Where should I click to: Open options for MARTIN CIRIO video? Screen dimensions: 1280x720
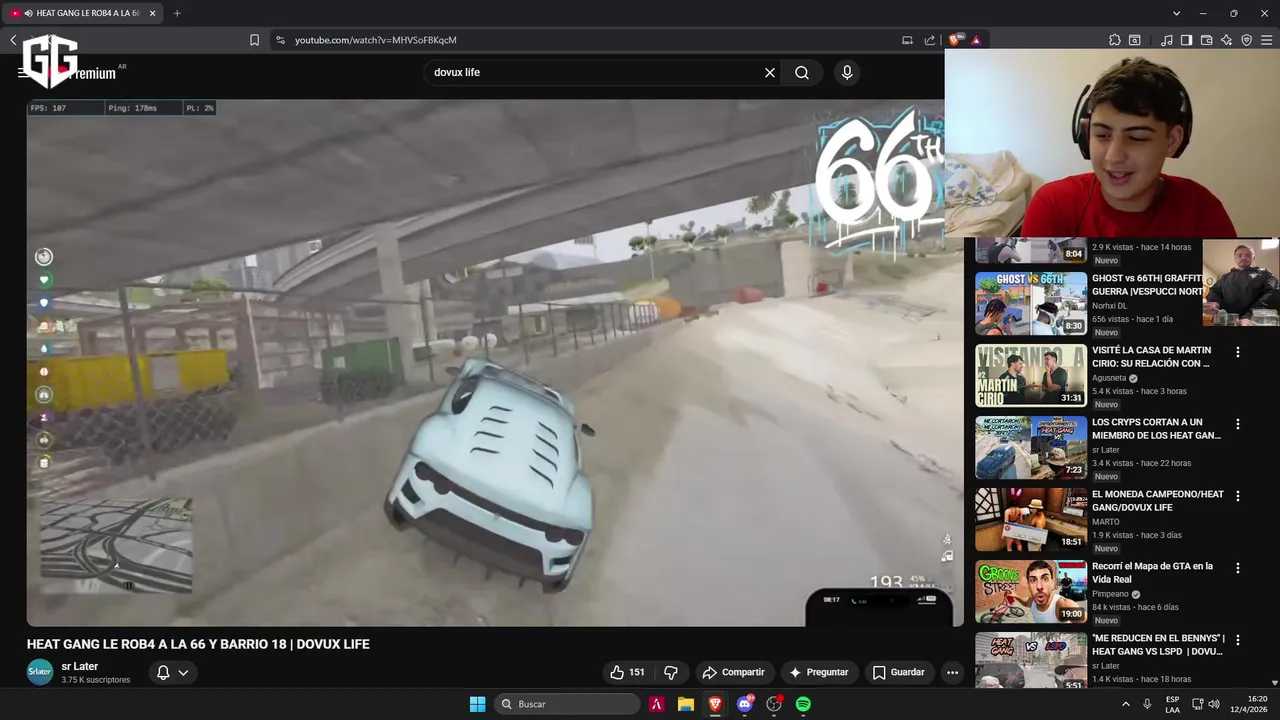pyautogui.click(x=1238, y=352)
